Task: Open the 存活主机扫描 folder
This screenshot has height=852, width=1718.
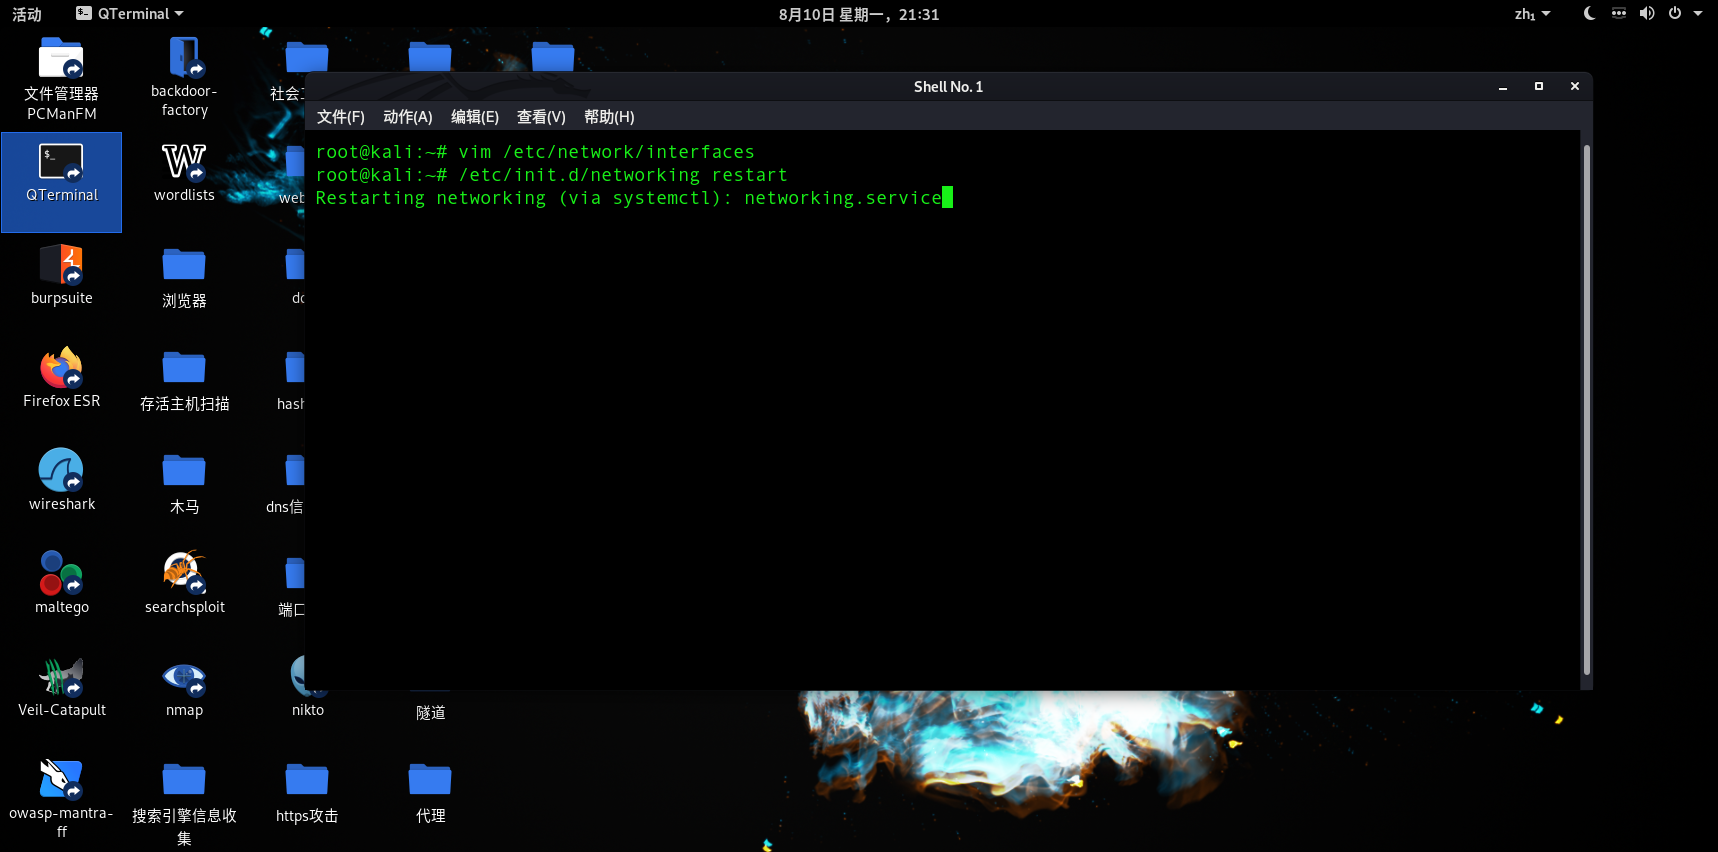Action: (184, 381)
